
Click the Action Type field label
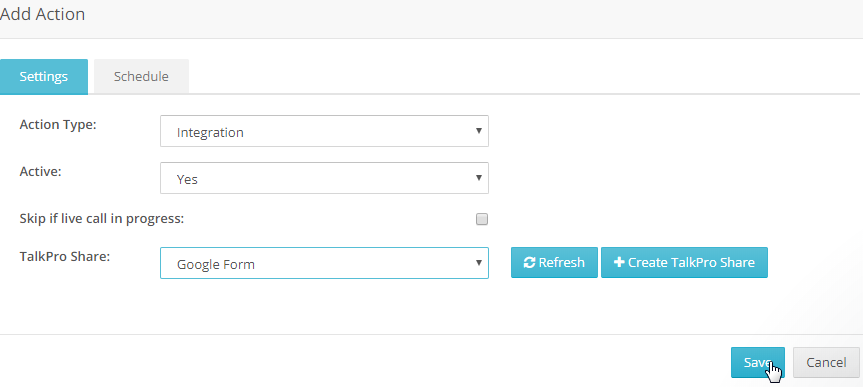click(58, 124)
